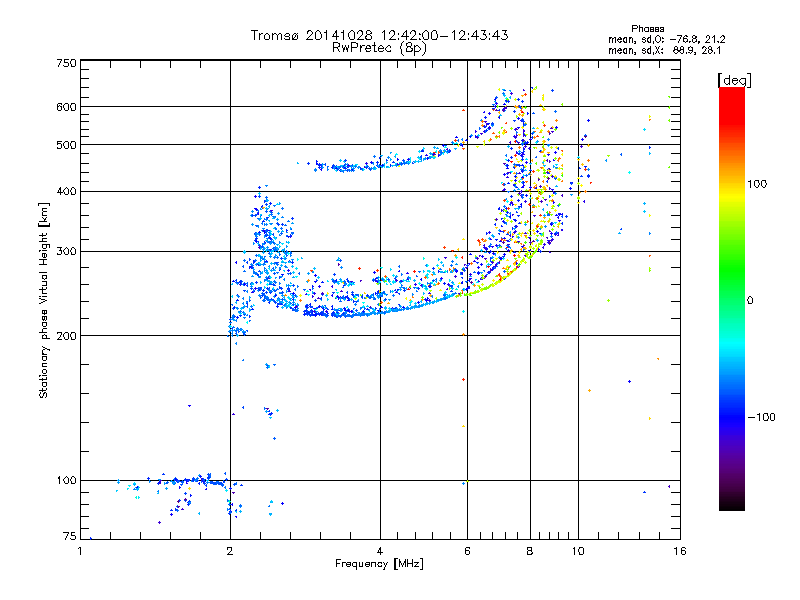Click the x-axis label '1'

(80, 551)
